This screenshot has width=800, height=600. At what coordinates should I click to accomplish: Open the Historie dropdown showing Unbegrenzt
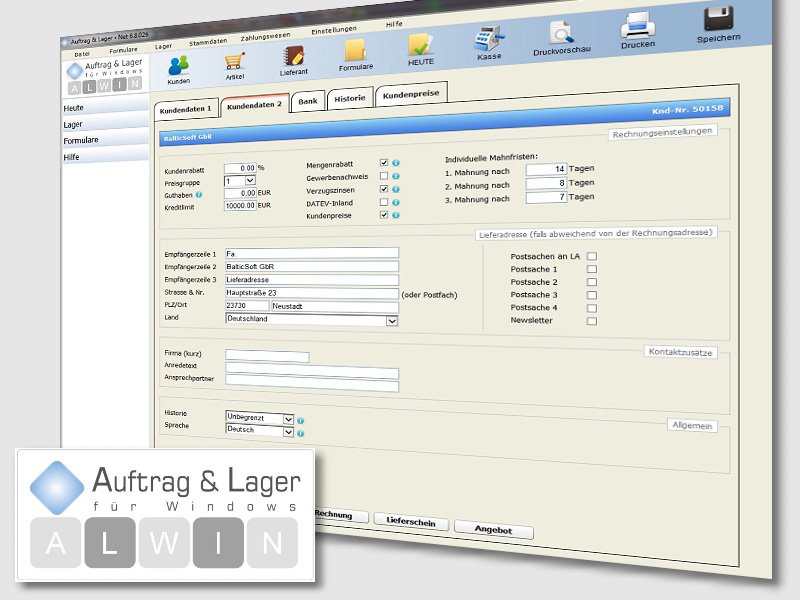pyautogui.click(x=260, y=418)
